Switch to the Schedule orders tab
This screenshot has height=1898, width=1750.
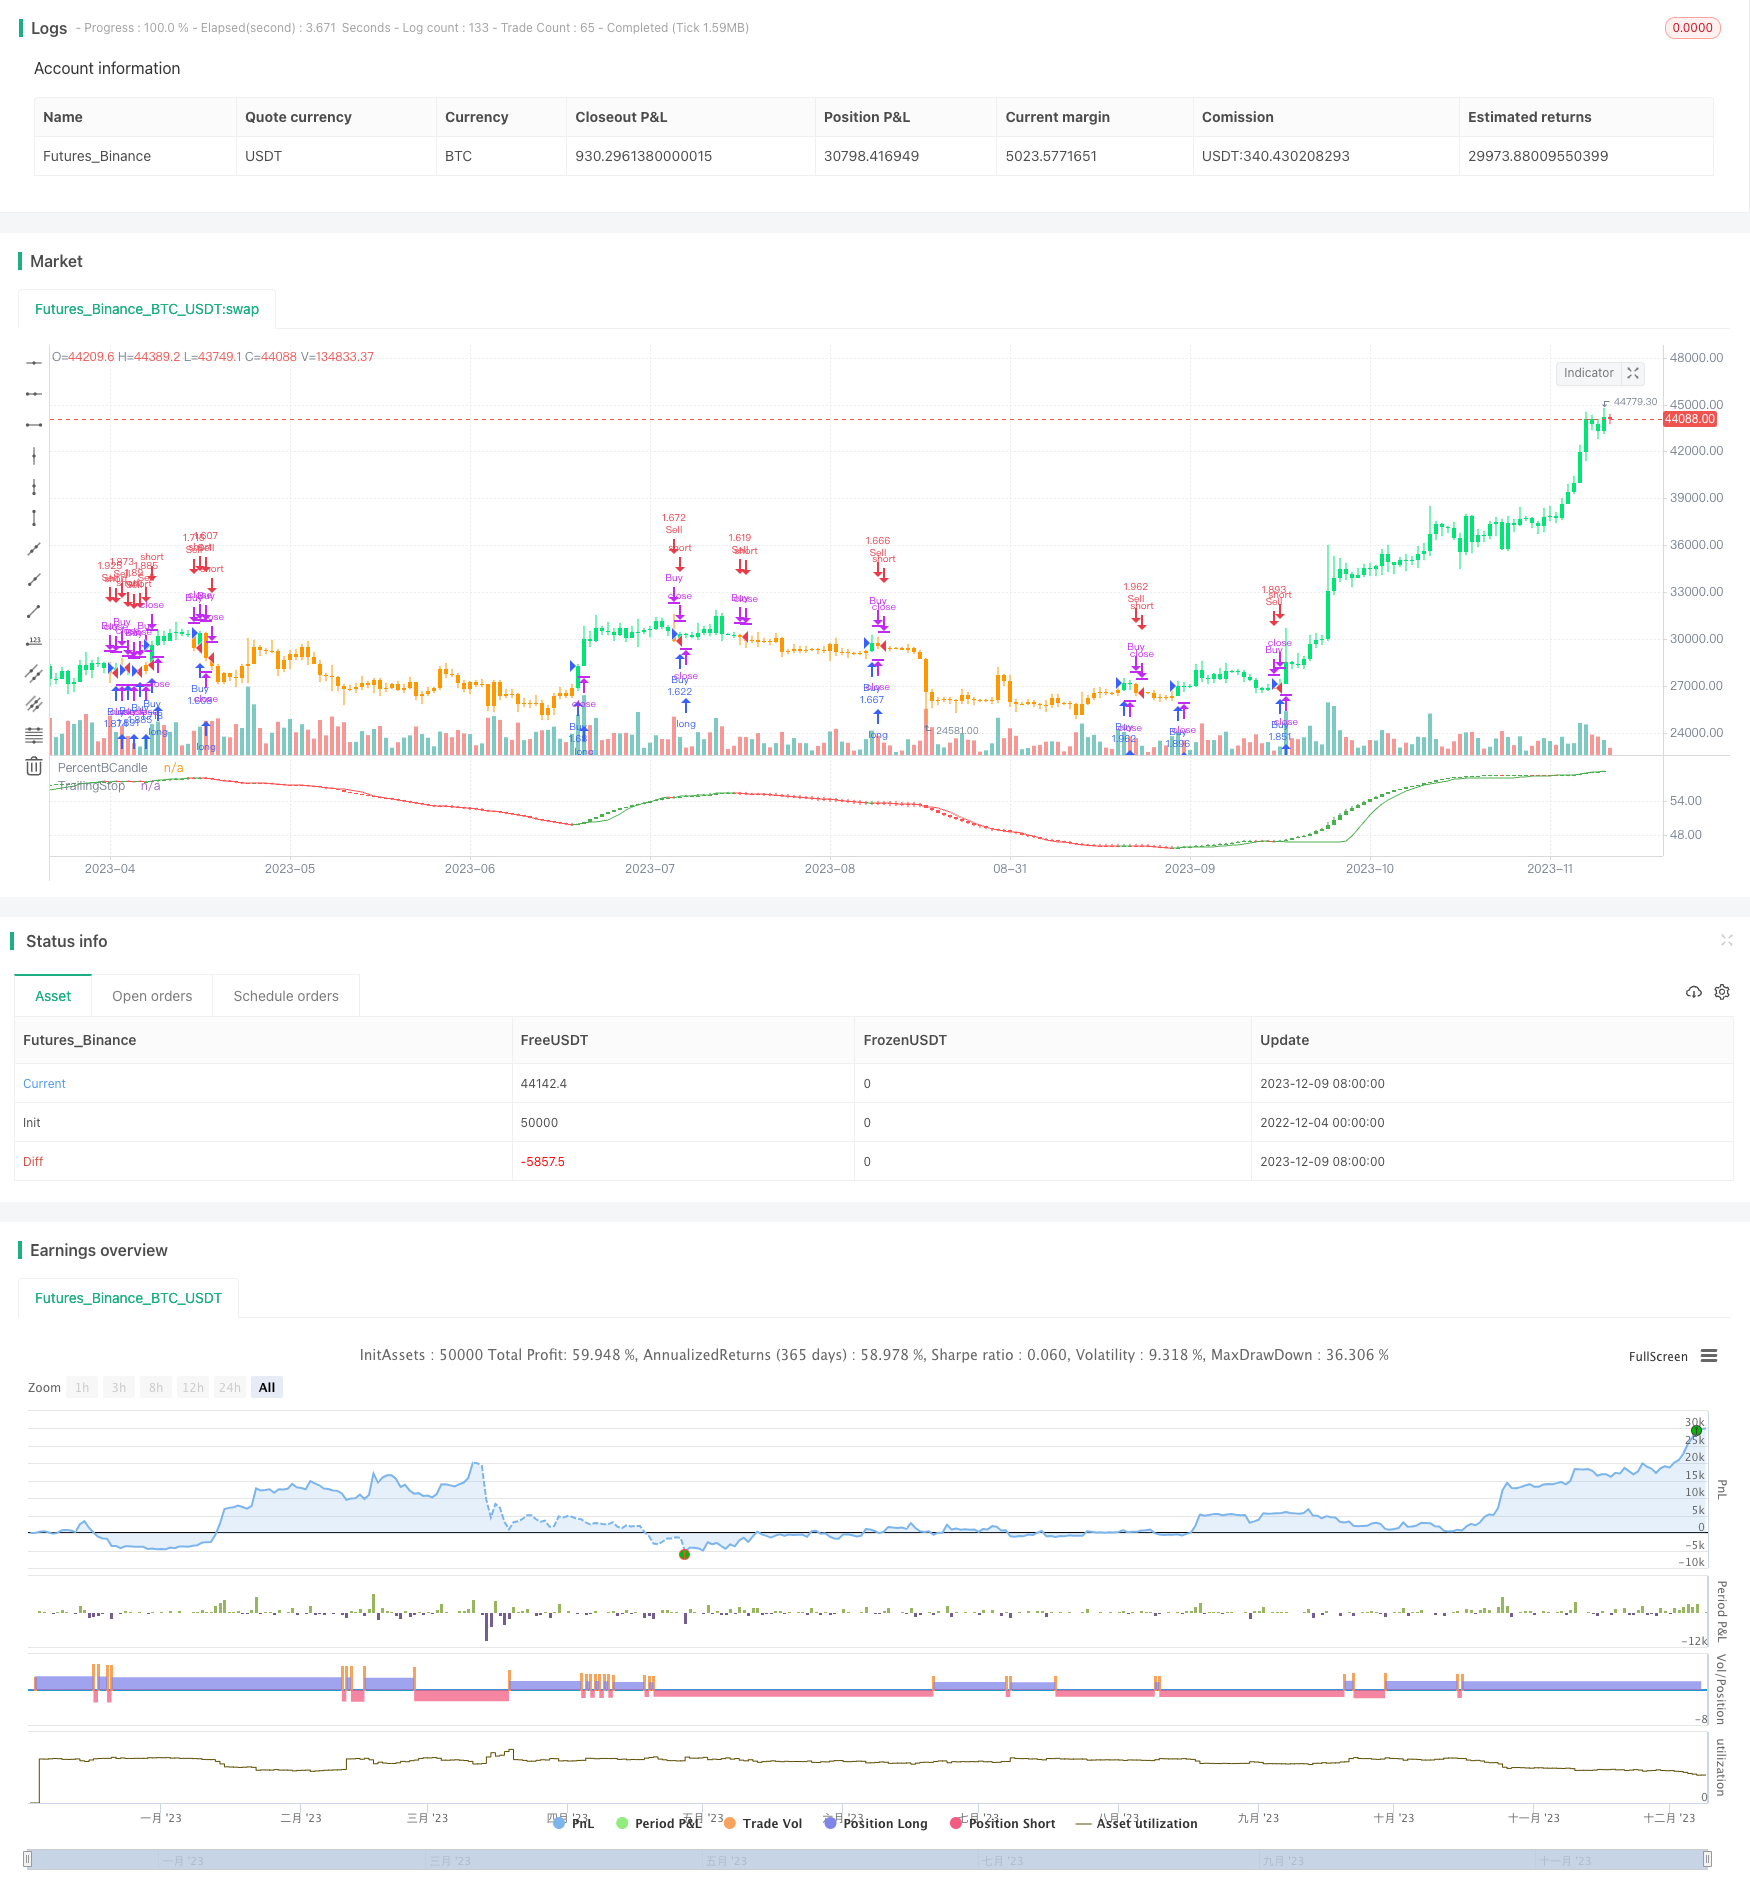tap(286, 996)
